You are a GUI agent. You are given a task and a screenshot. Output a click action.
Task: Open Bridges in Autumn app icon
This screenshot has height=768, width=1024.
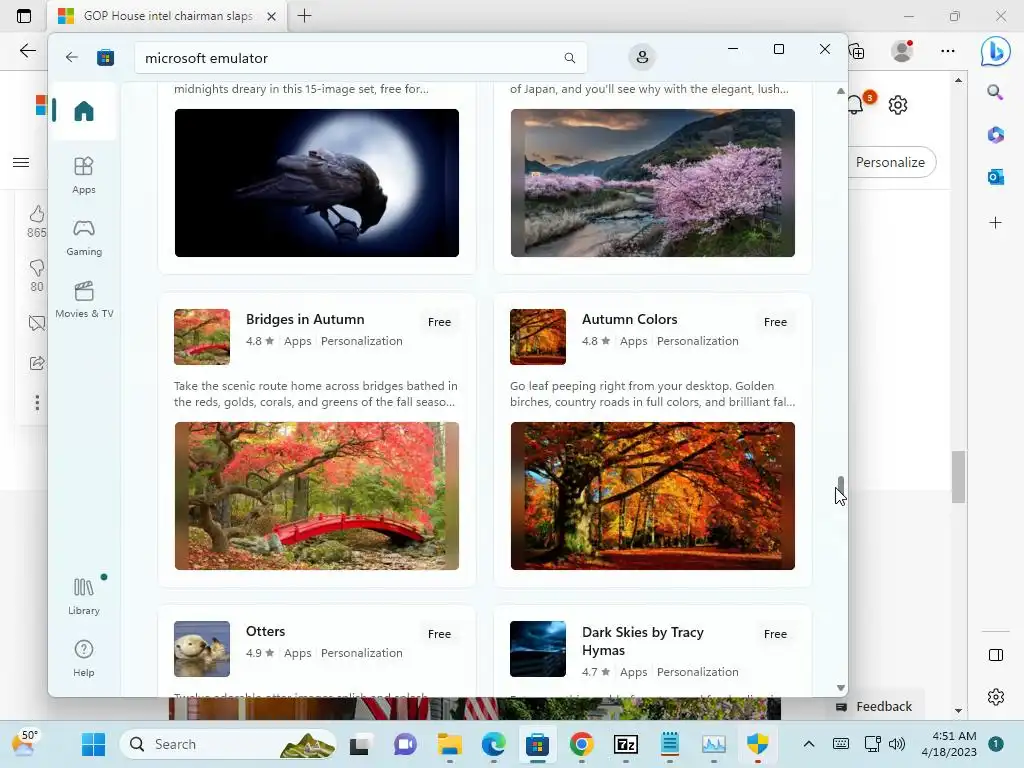click(x=202, y=337)
